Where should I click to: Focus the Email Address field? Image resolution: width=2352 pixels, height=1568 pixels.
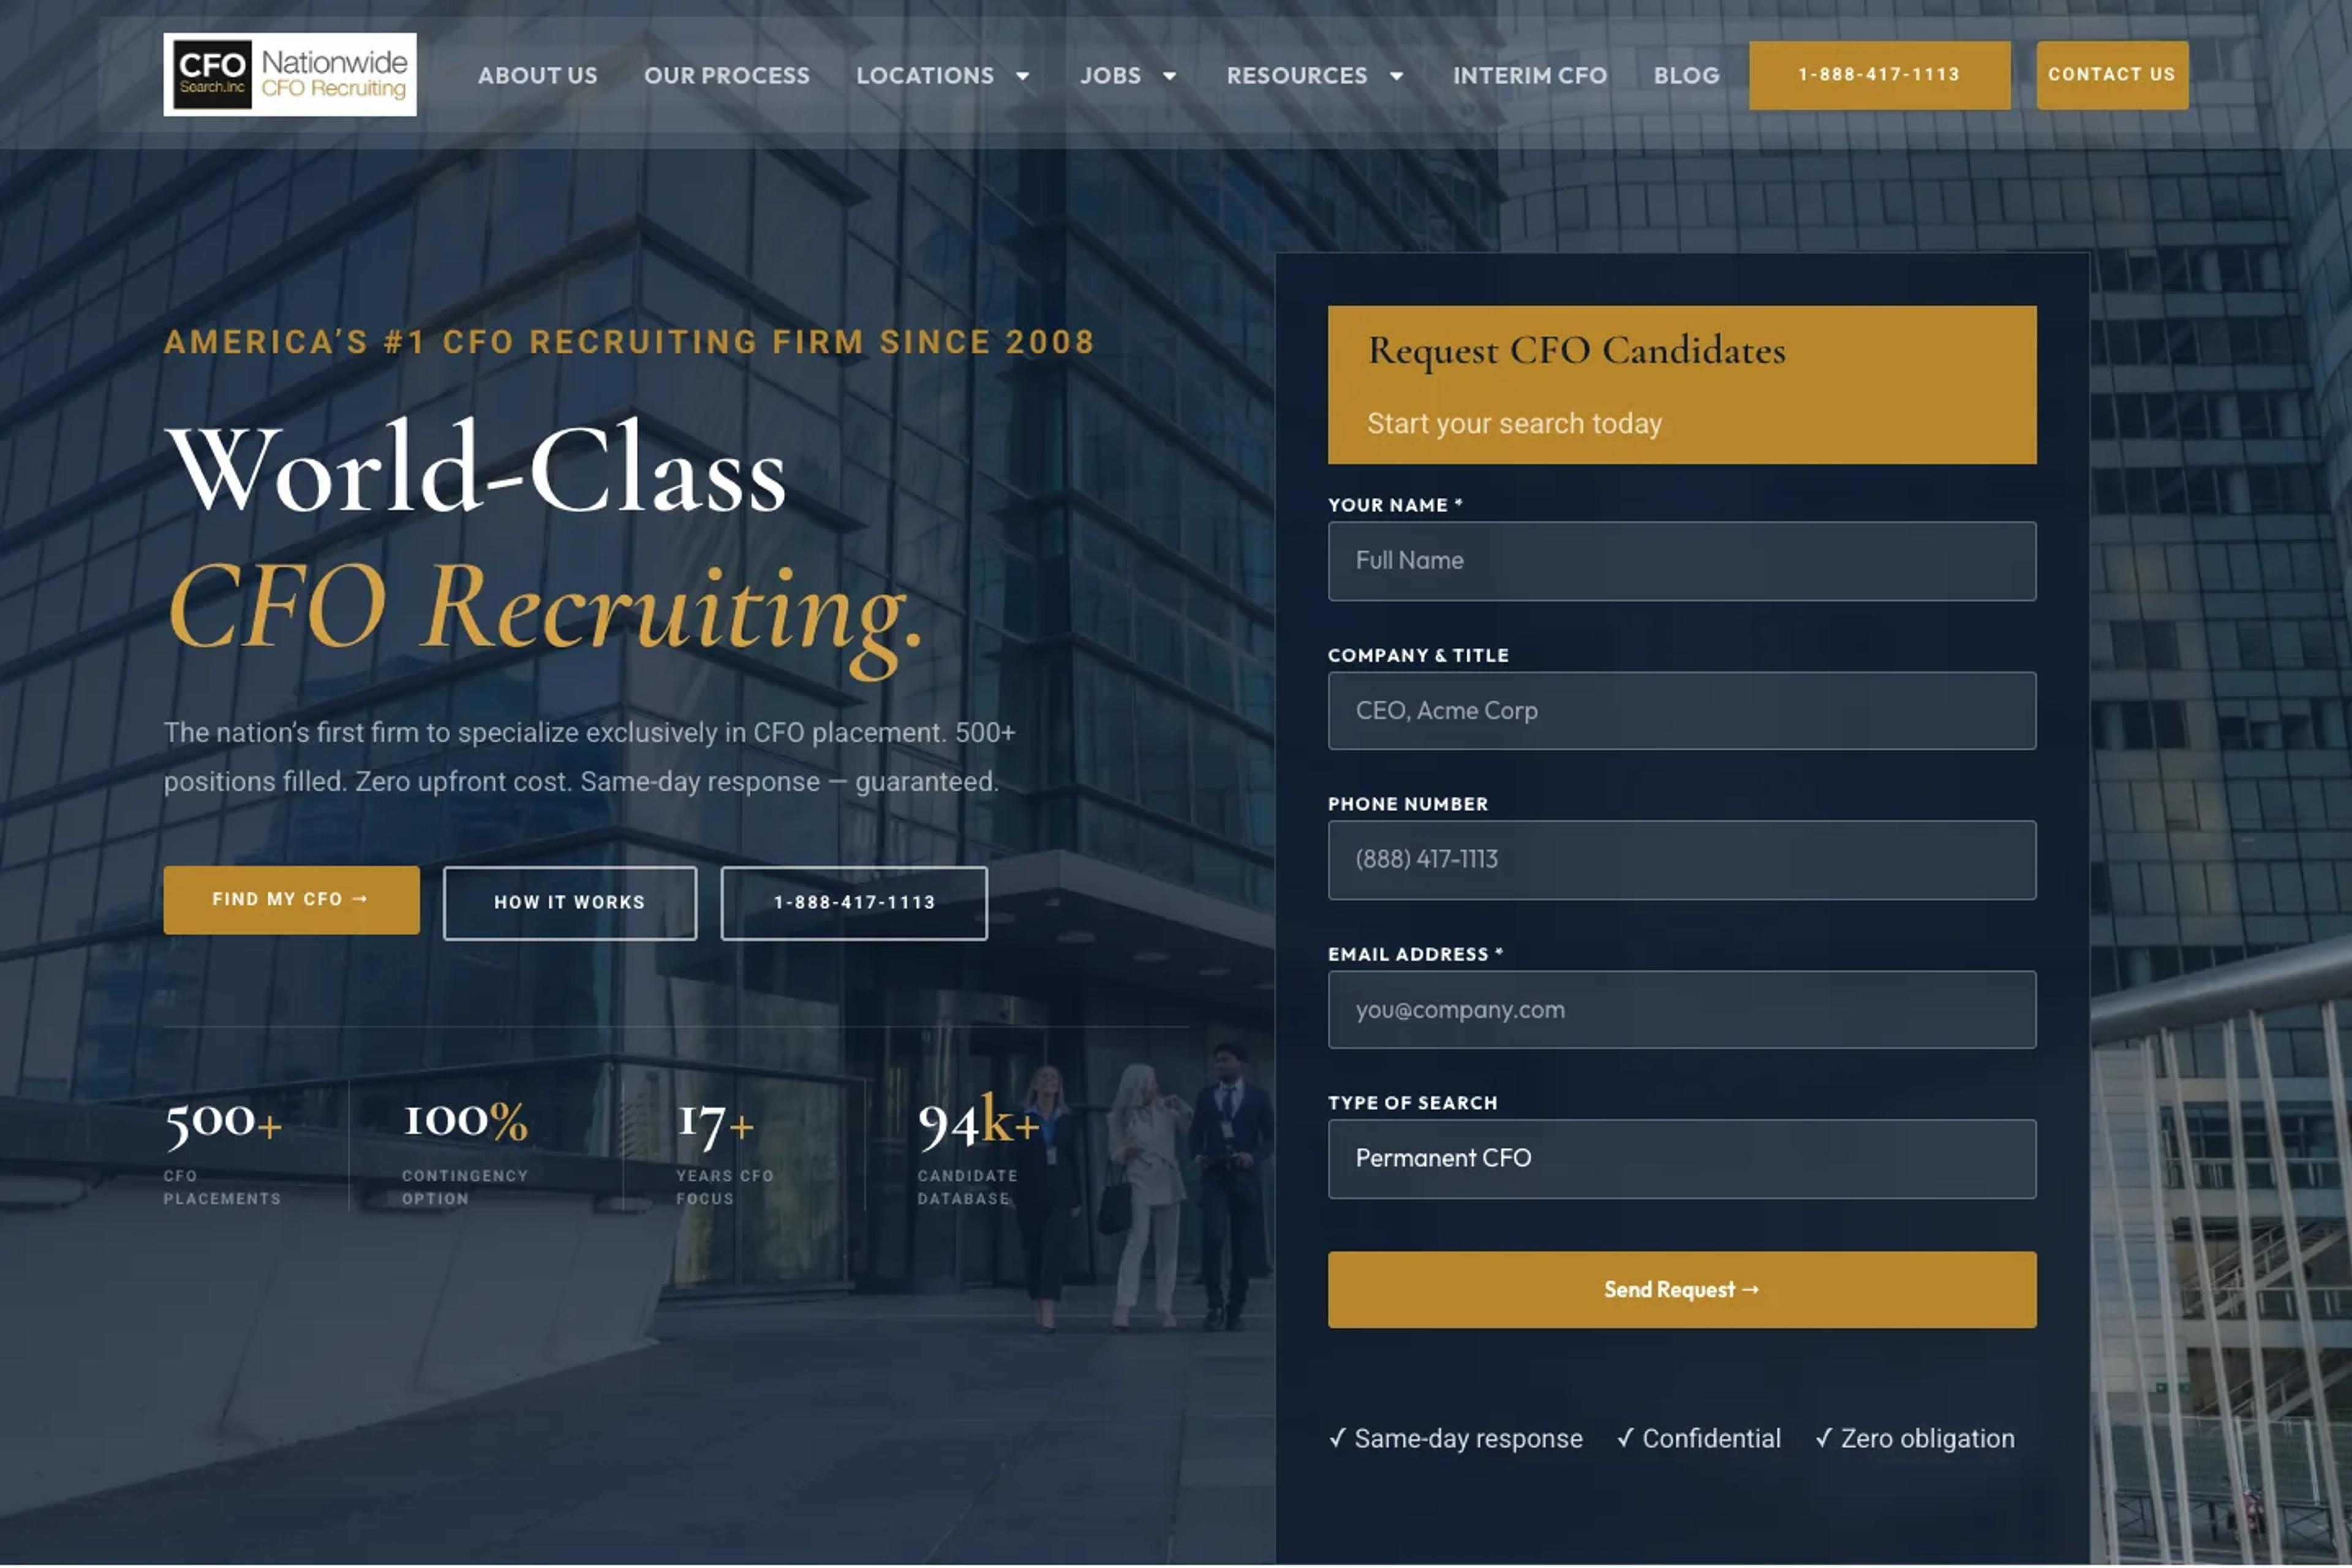[x=1681, y=1010]
